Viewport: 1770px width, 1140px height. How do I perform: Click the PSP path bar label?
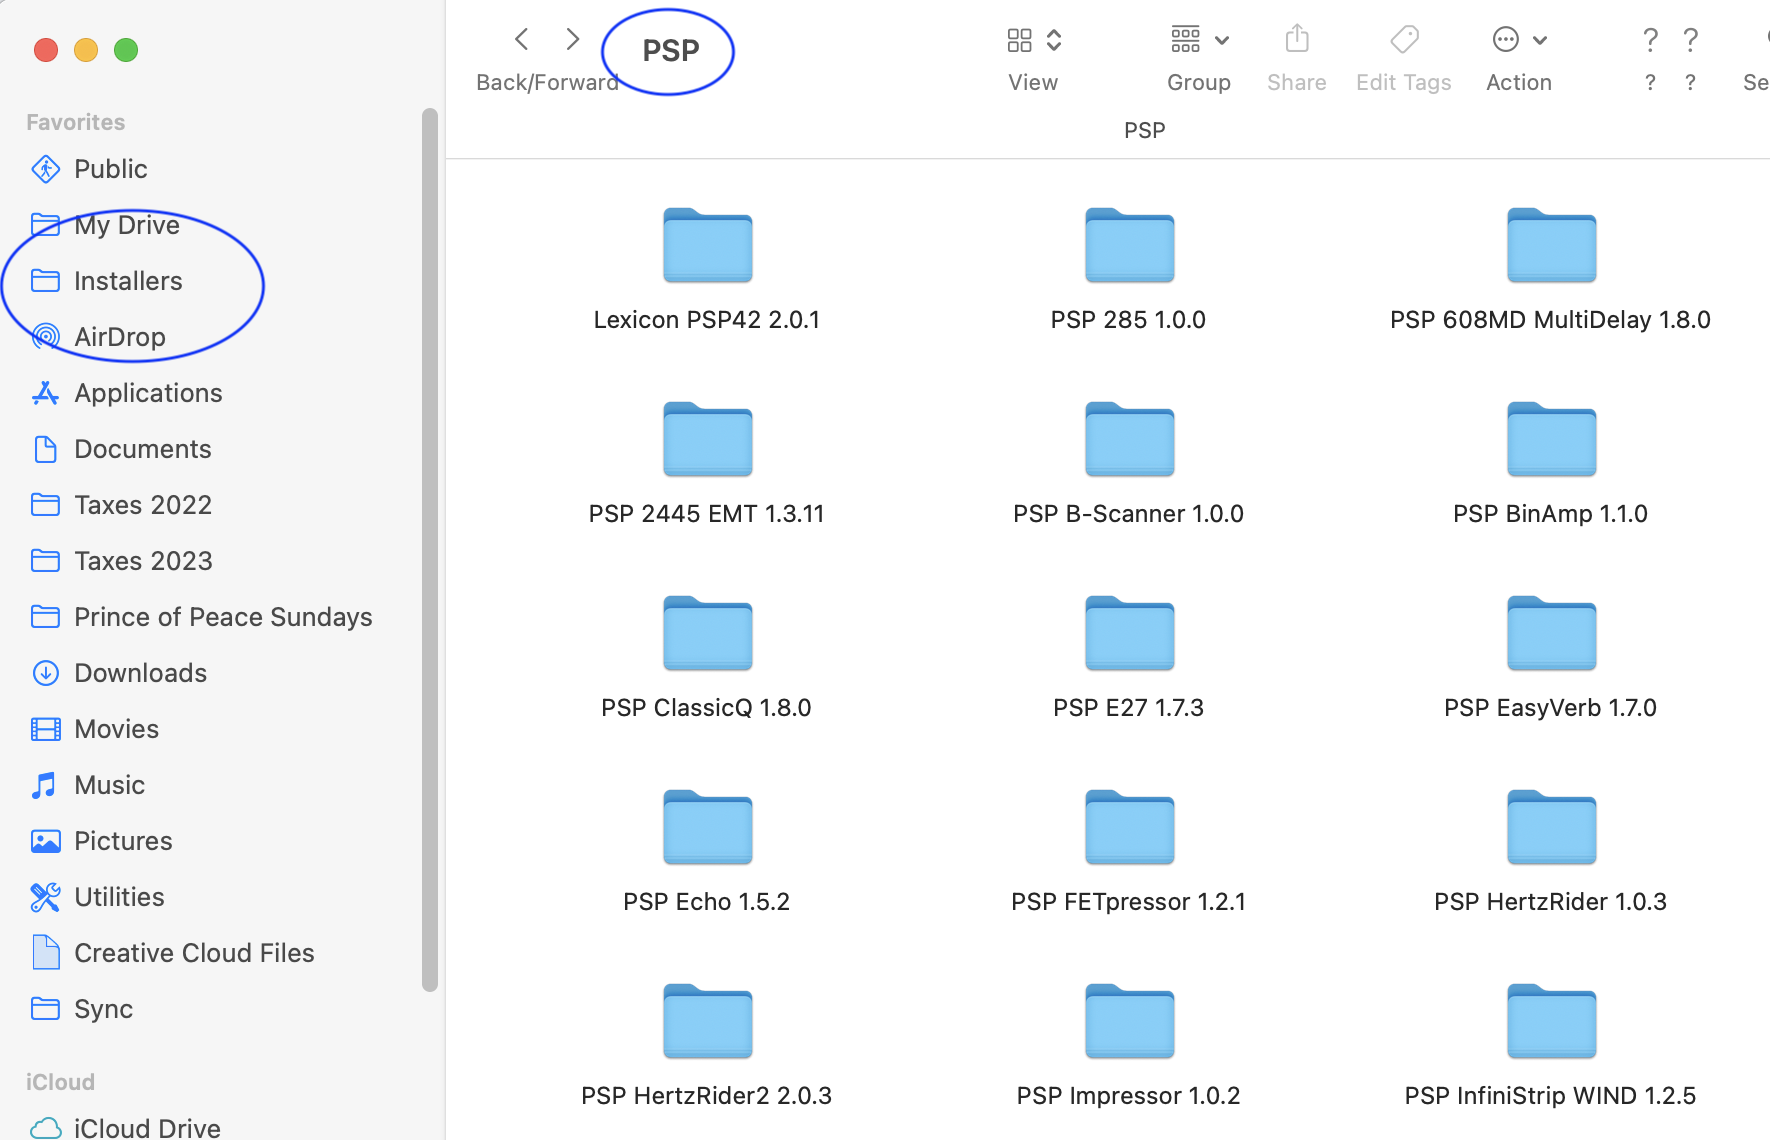1145,131
